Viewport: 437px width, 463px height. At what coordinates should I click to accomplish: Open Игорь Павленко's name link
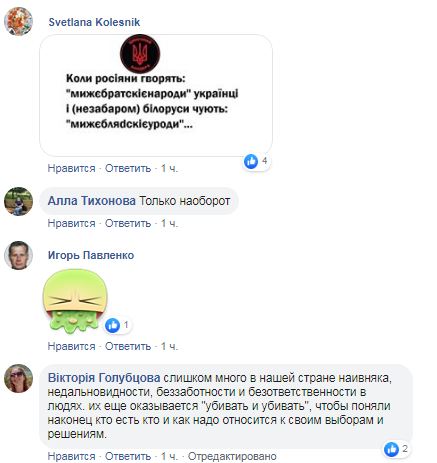(91, 255)
